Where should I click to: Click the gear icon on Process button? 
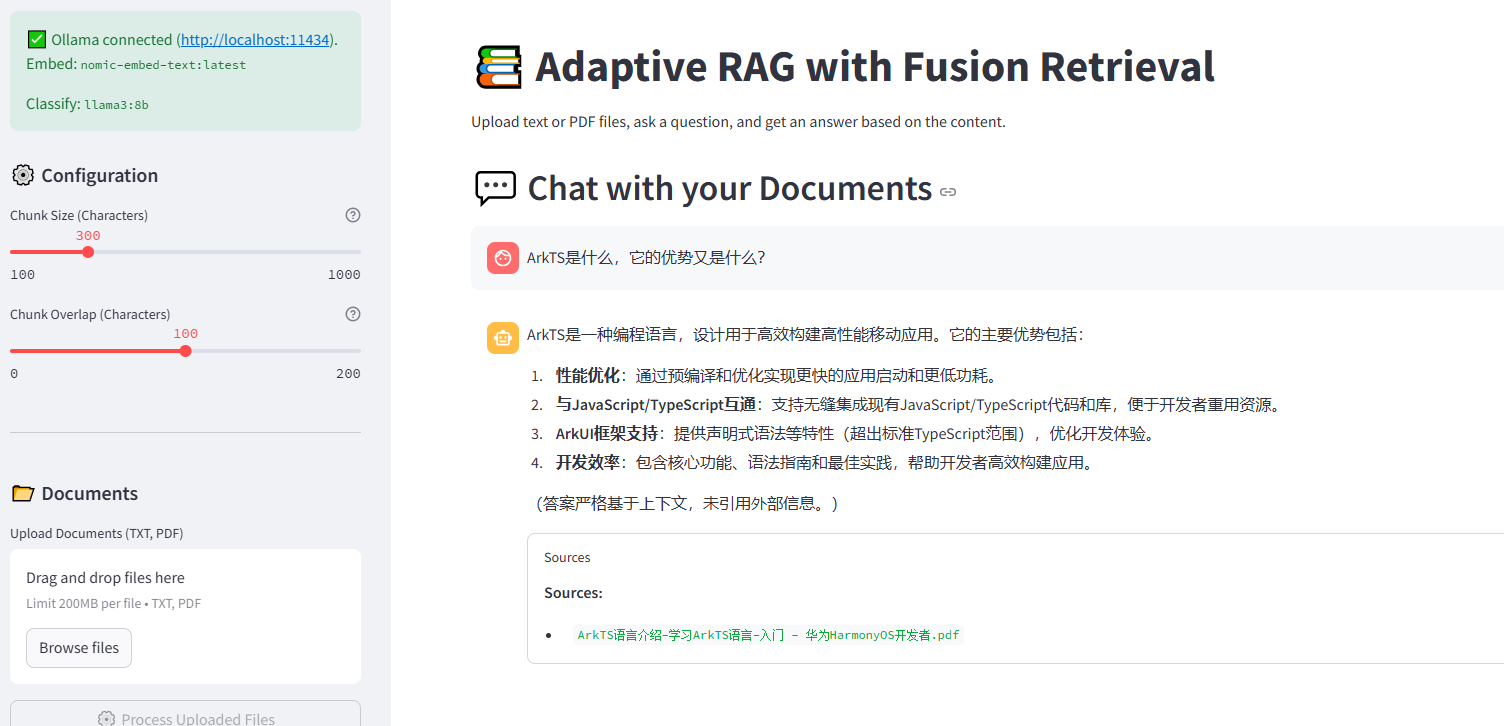(106, 719)
